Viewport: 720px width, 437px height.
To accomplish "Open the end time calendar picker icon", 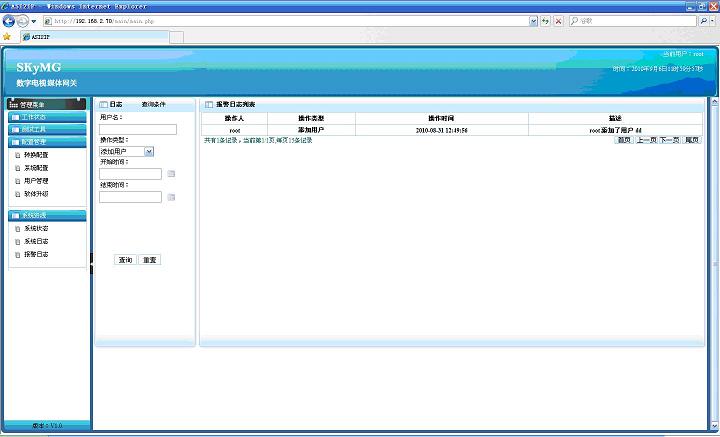I will (171, 197).
